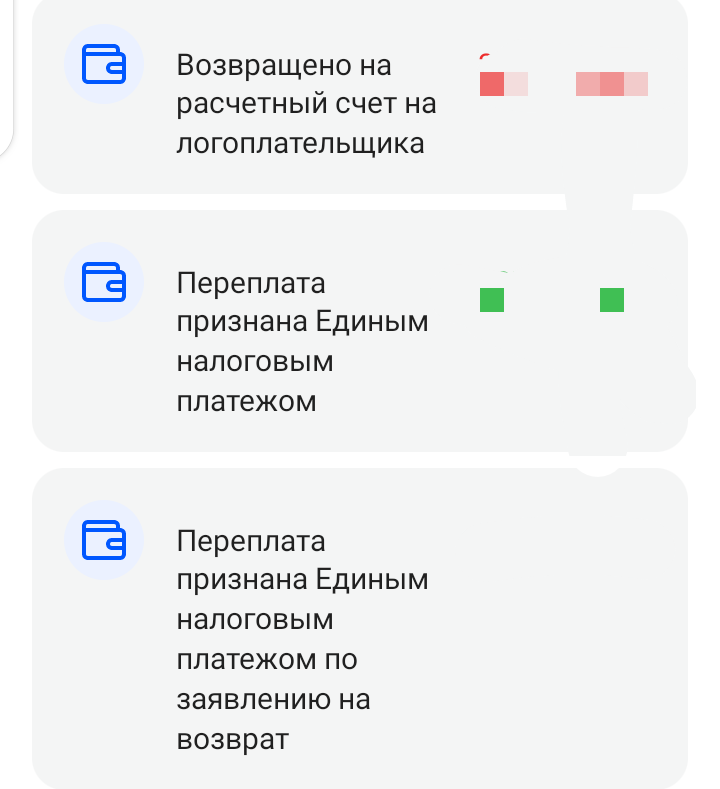Select the word 'логоплательщика' in first card
The width and height of the screenshot is (720, 789).
tap(300, 144)
